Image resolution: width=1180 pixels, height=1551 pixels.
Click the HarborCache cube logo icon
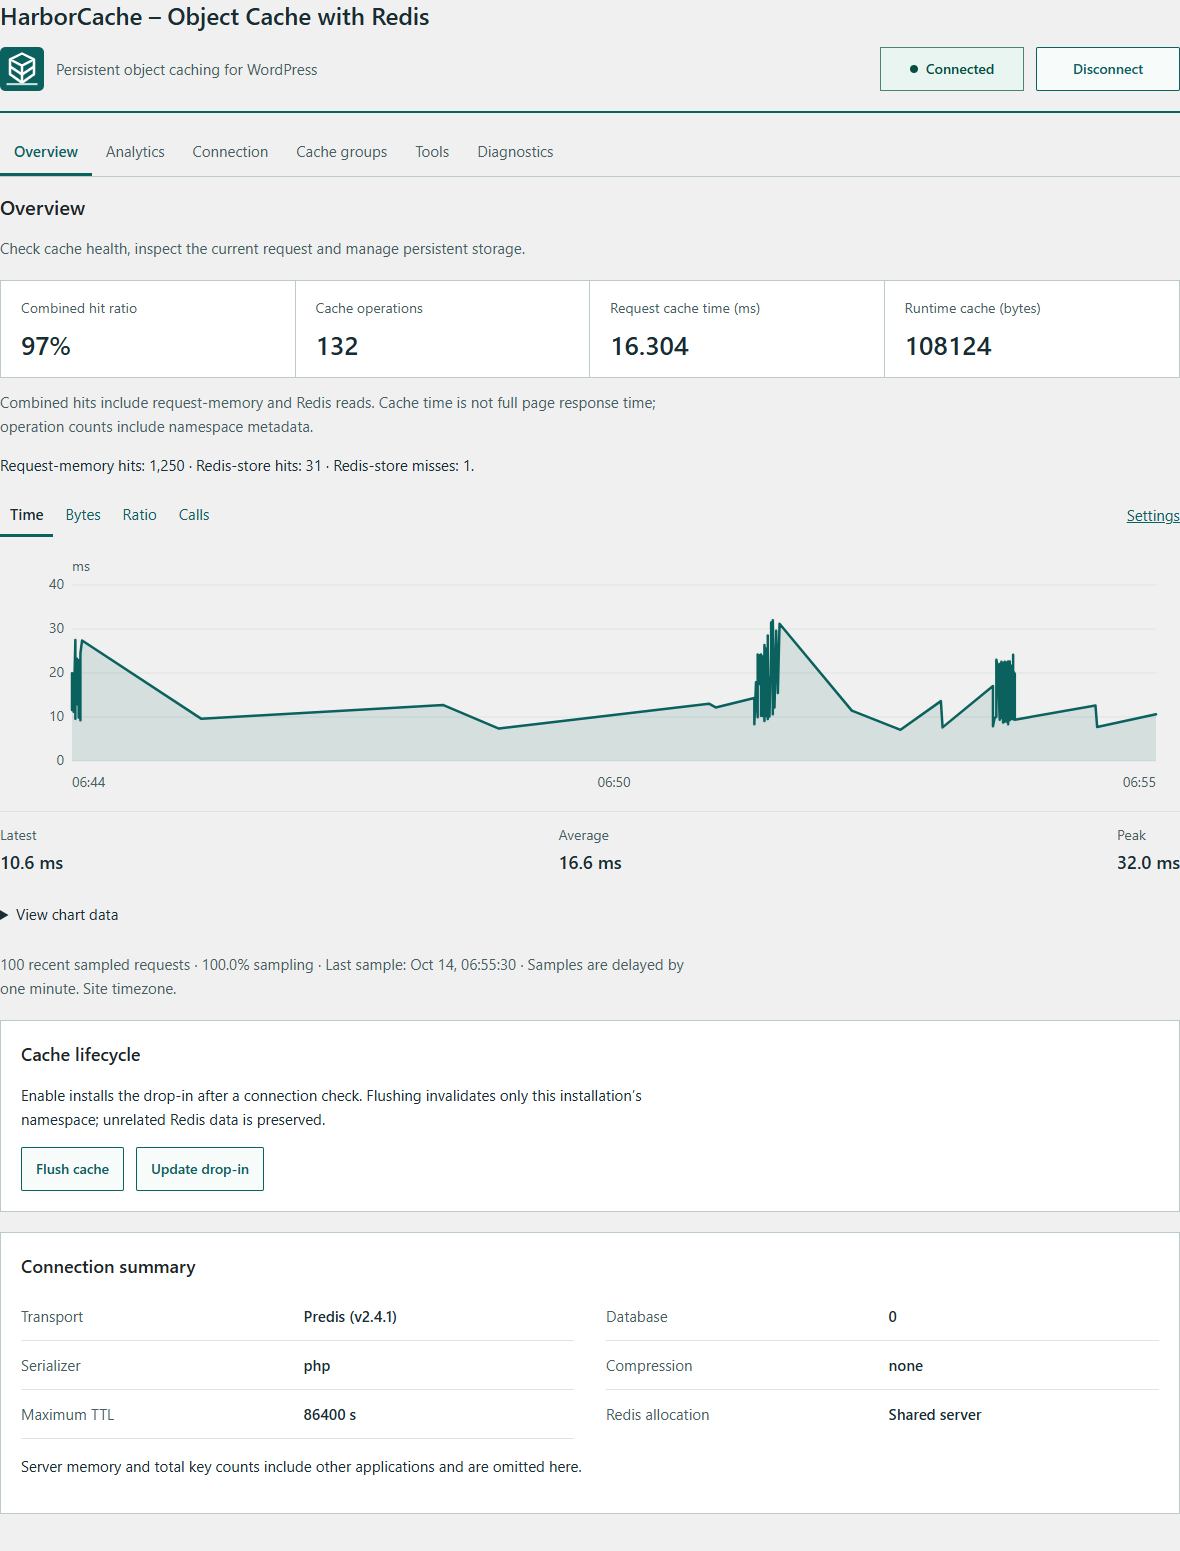(22, 69)
